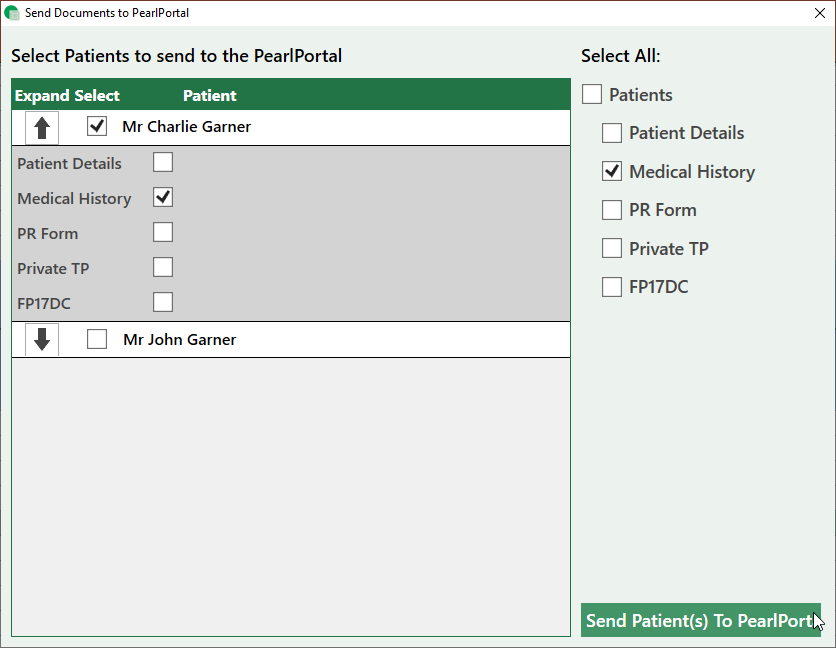Select the Mr John Garner patient name
Screen dimensions: 836x648
(x=180, y=340)
